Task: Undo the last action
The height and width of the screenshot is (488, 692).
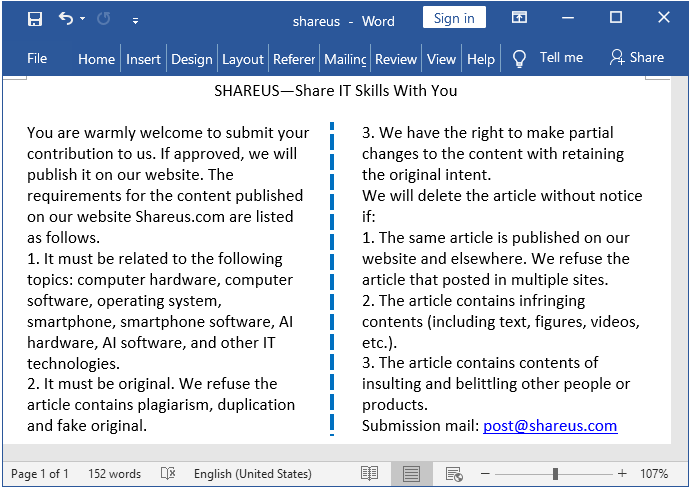Action: 66,19
